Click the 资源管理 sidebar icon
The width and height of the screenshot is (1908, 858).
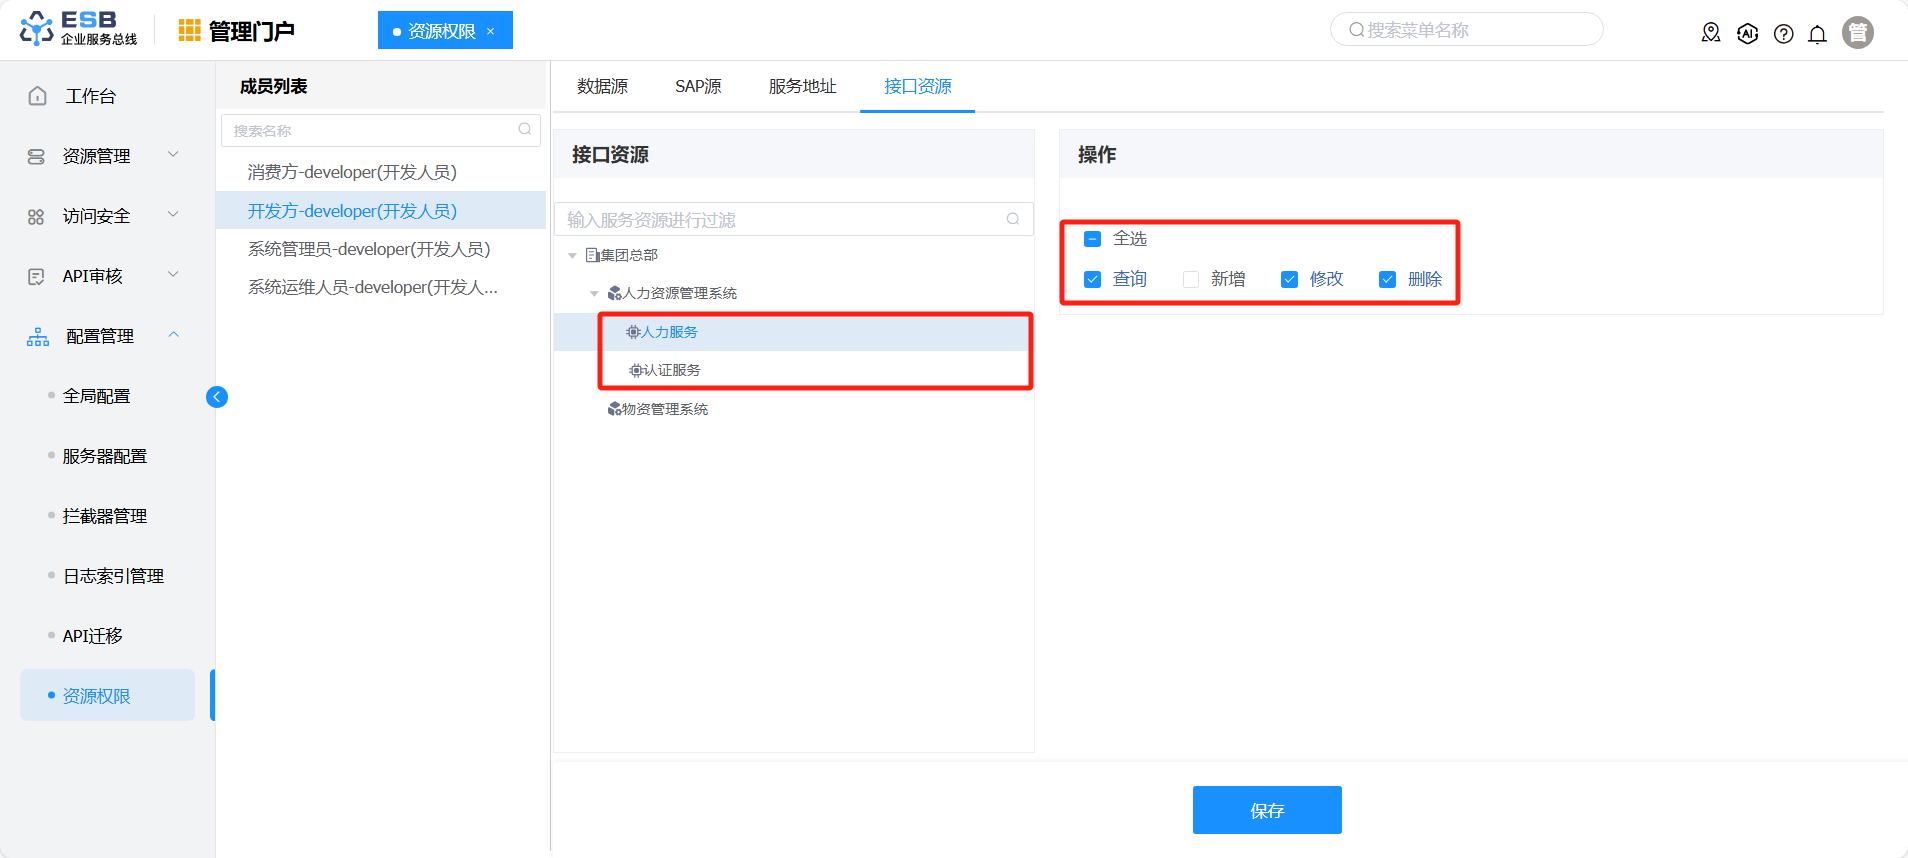coord(36,157)
